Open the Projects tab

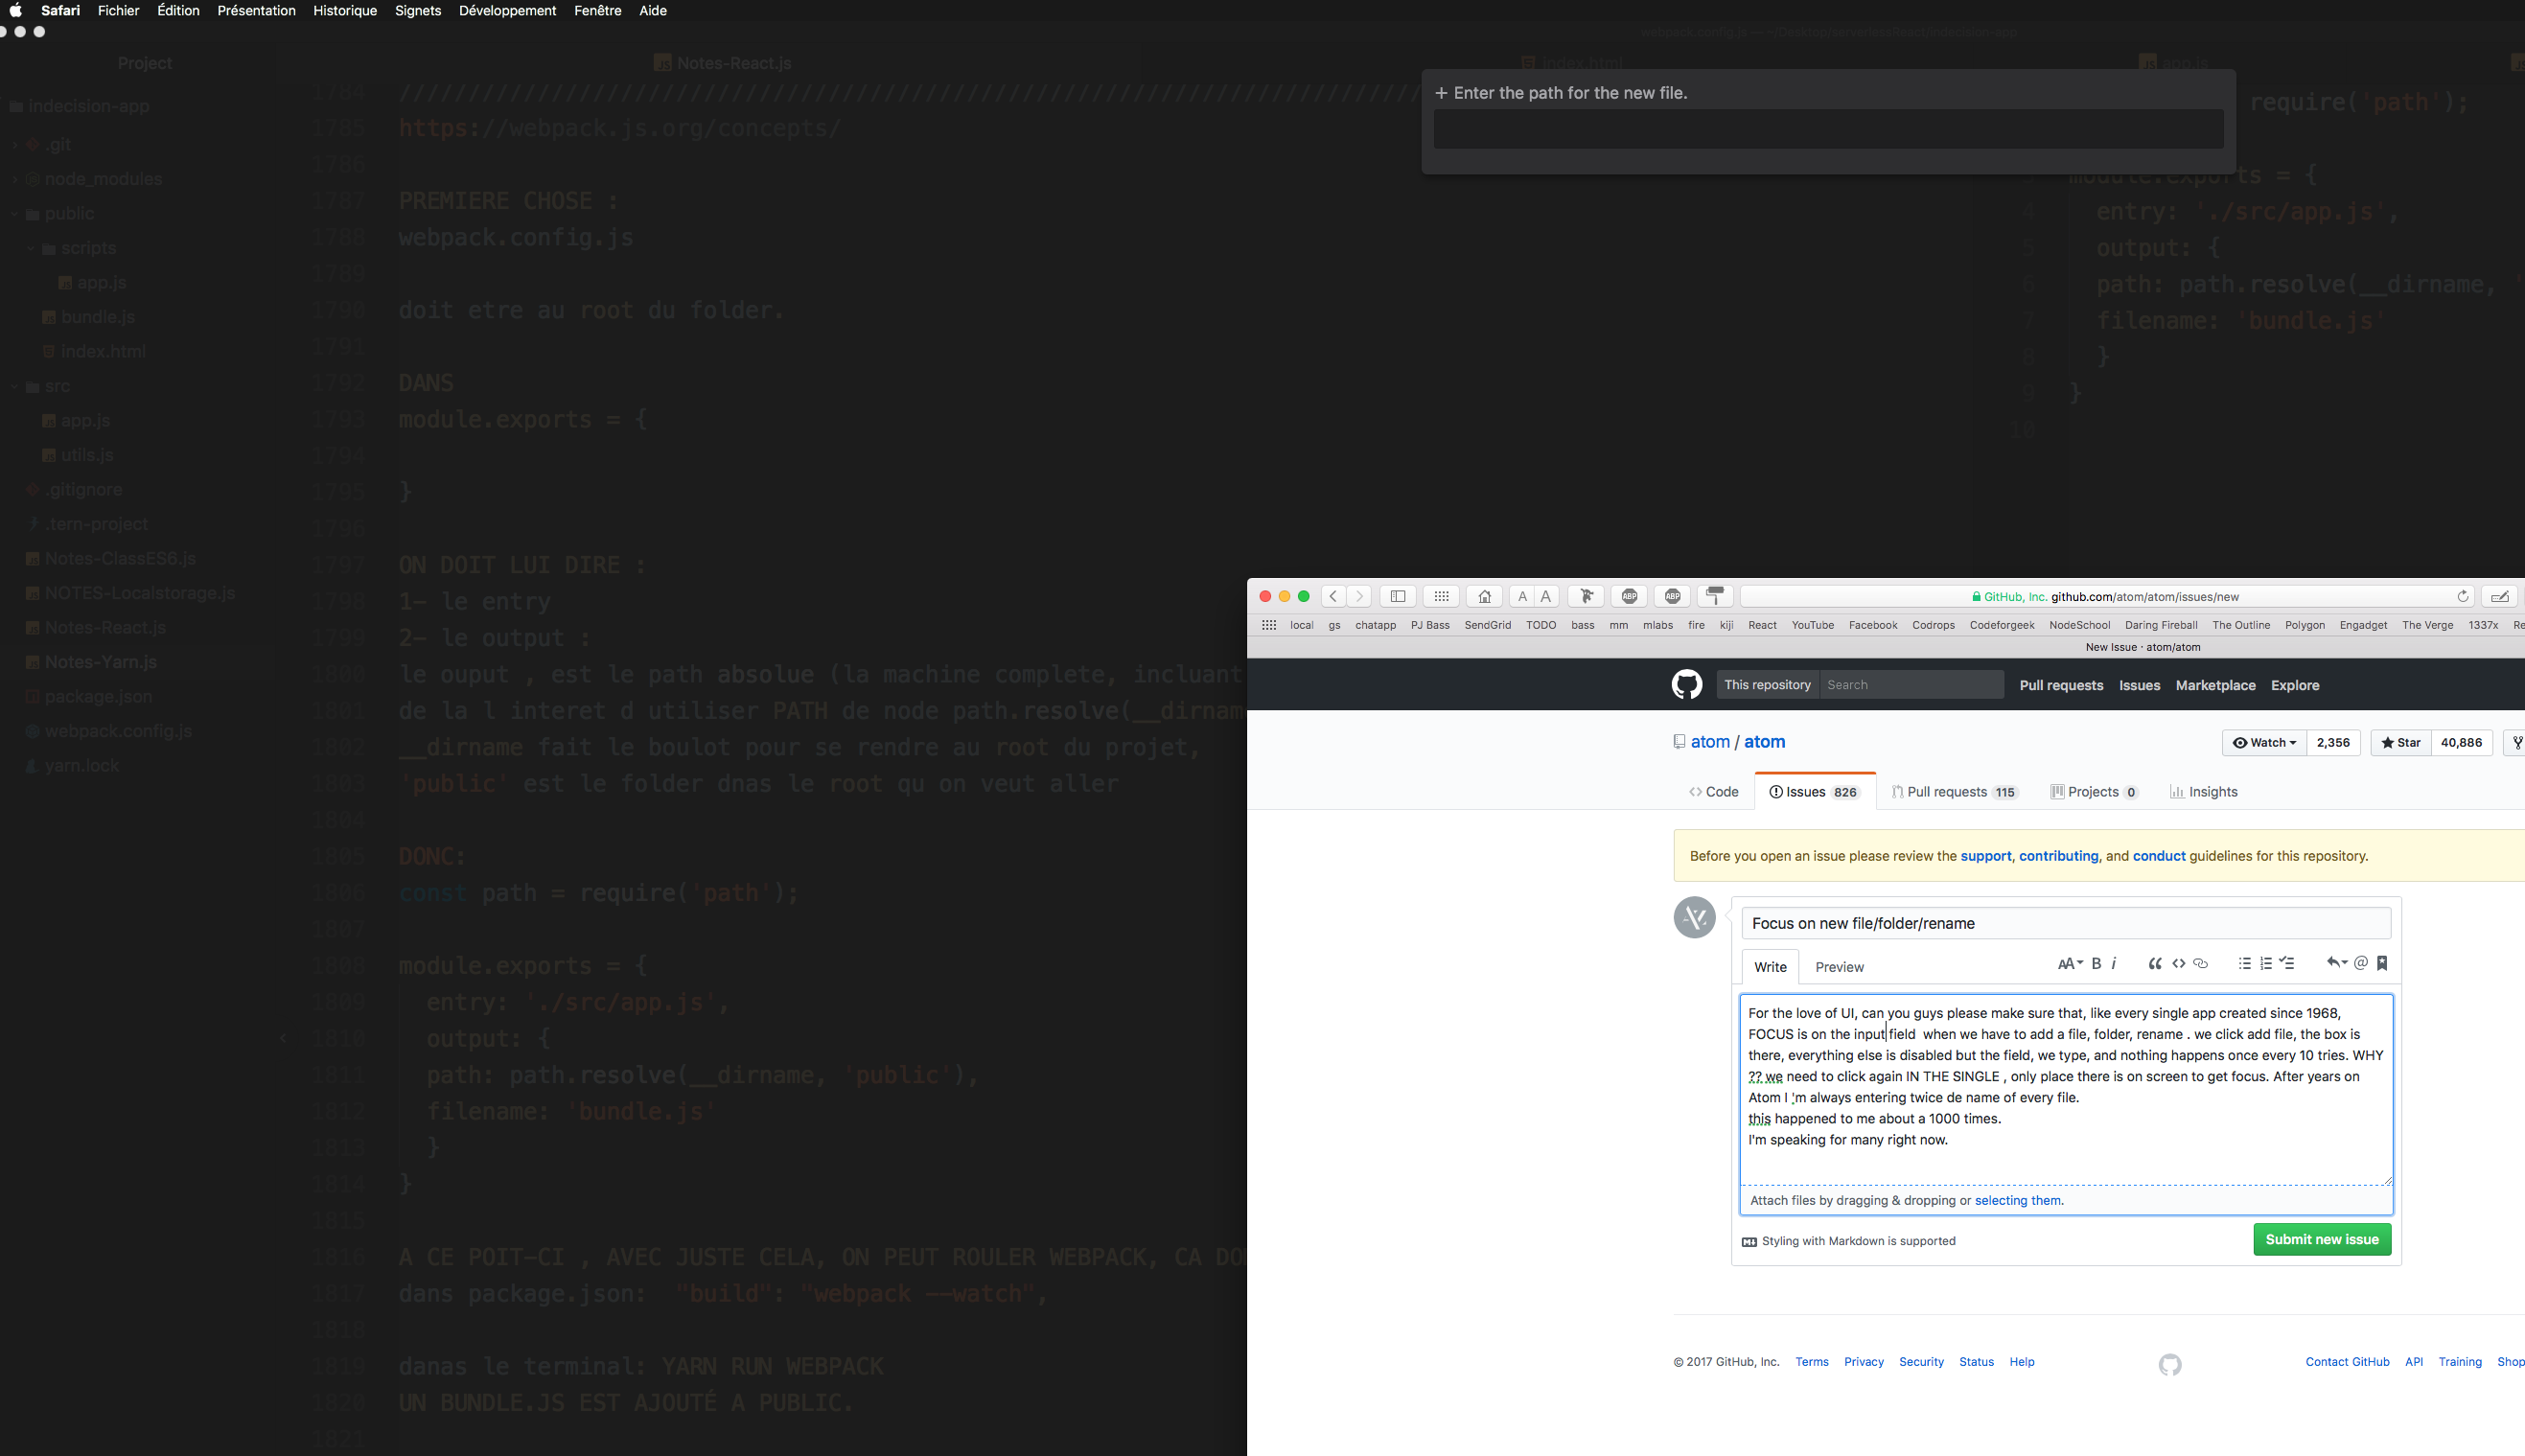click(x=2094, y=792)
